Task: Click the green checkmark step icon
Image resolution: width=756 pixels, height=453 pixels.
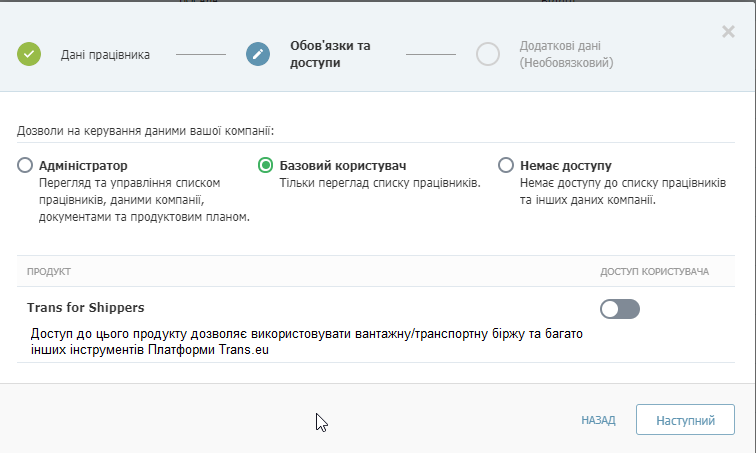Action: pyautogui.click(x=29, y=54)
